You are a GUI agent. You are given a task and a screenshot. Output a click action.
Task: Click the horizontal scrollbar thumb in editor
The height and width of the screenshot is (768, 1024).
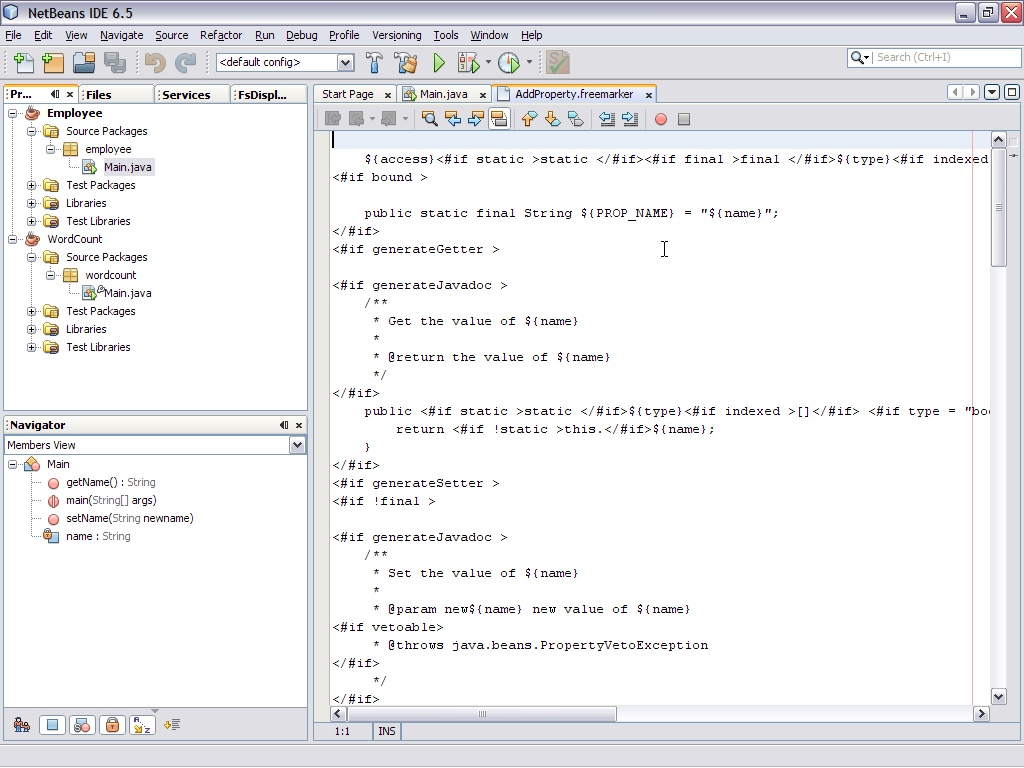pos(482,714)
